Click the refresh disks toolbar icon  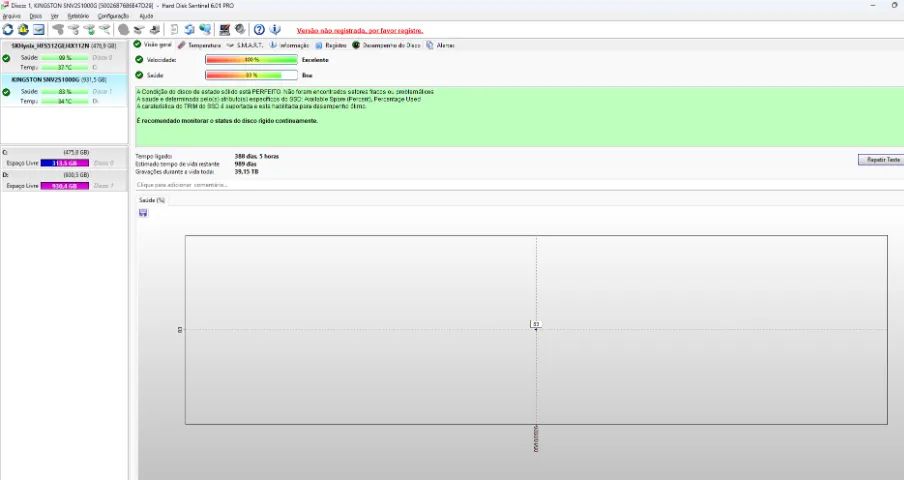(x=8, y=29)
